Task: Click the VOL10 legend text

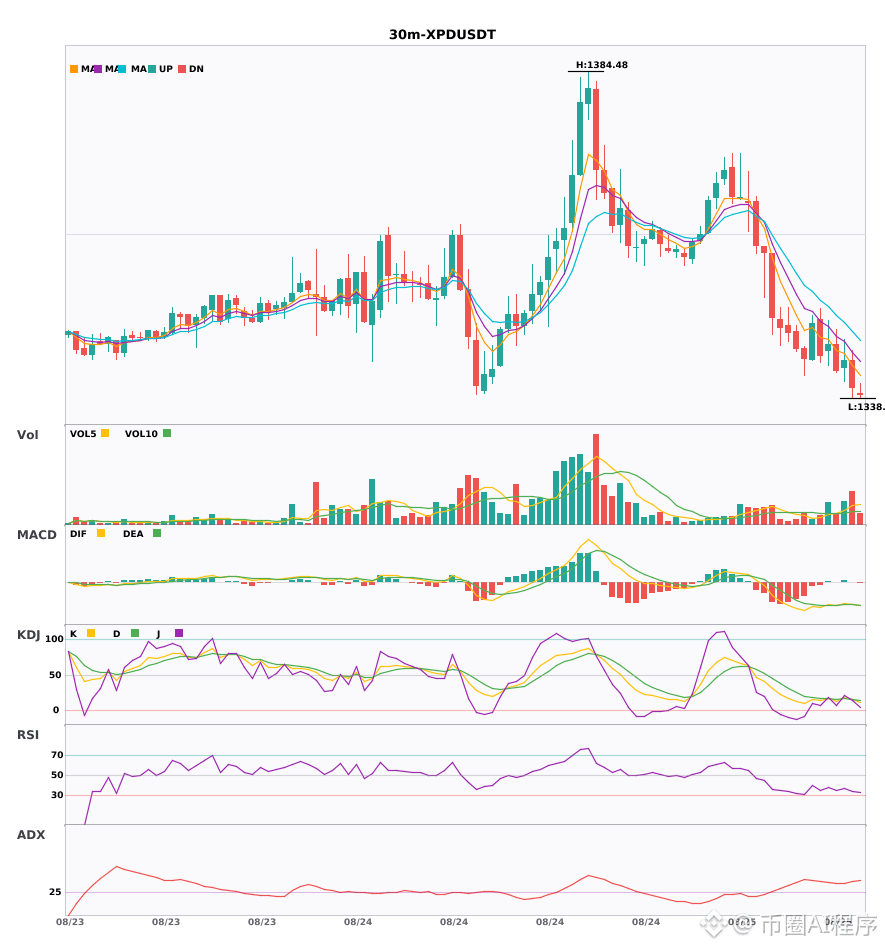Action: pos(141,434)
